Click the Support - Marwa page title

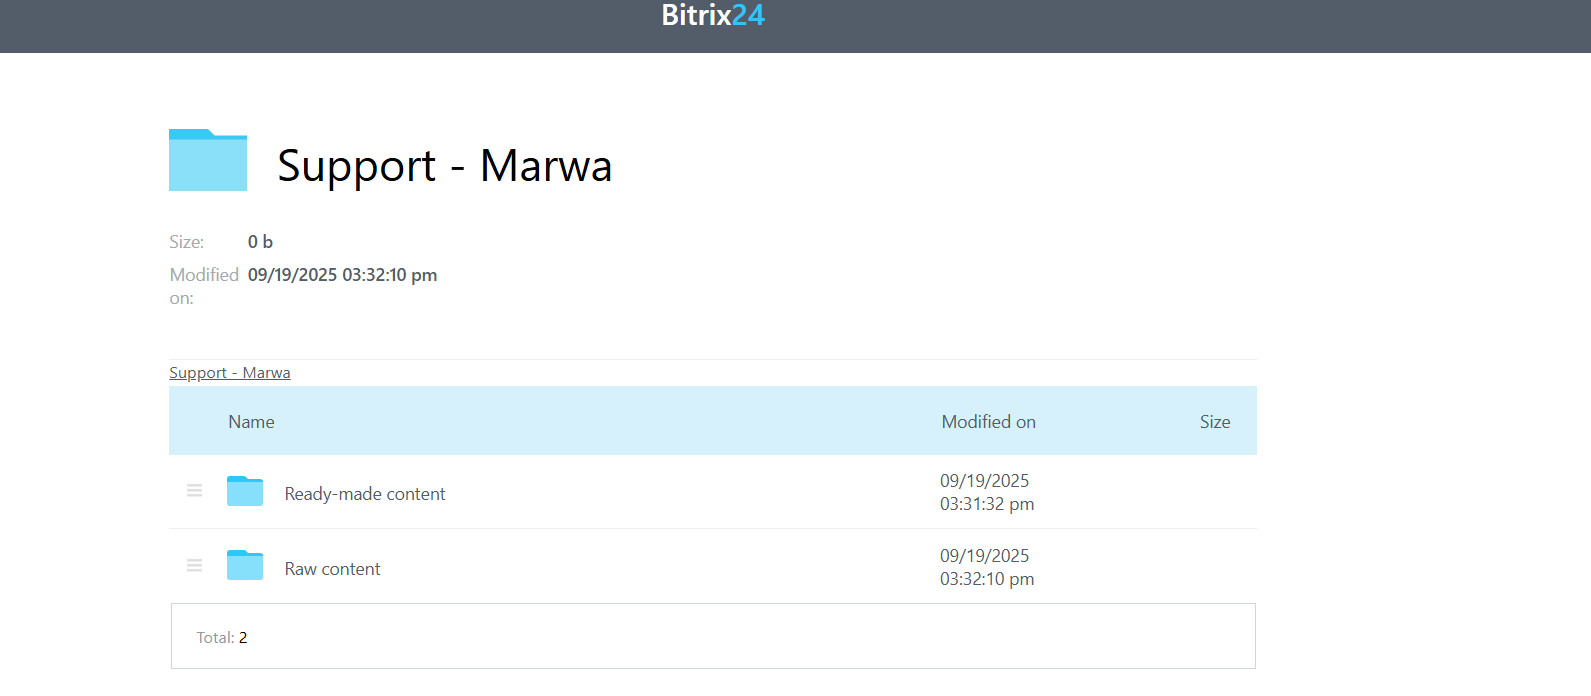click(445, 166)
